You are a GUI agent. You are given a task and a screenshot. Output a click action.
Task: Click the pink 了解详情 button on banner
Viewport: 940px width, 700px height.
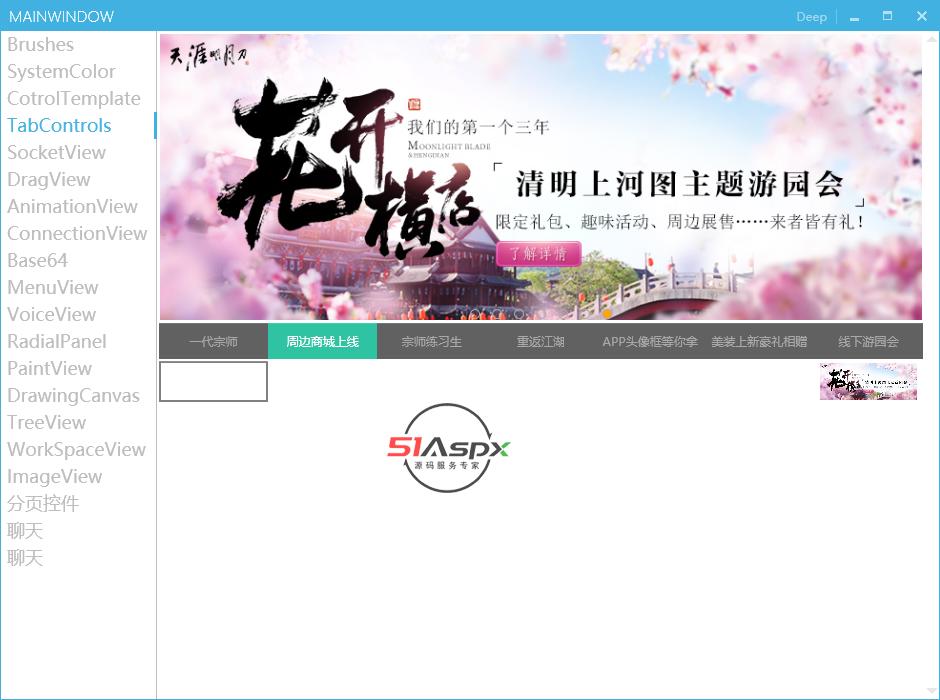pos(538,254)
